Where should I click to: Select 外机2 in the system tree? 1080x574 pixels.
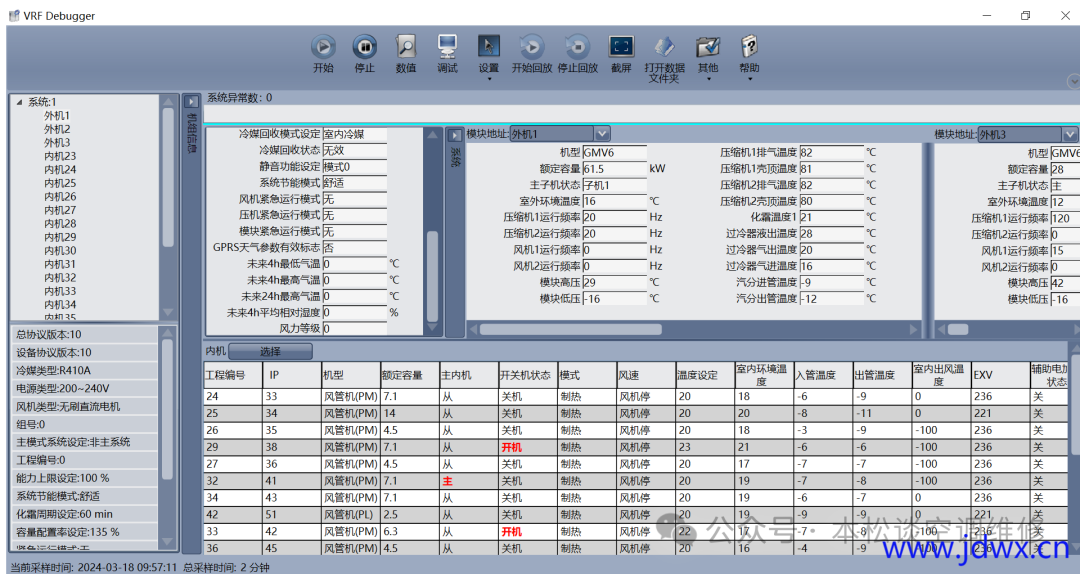pyautogui.click(x=57, y=129)
